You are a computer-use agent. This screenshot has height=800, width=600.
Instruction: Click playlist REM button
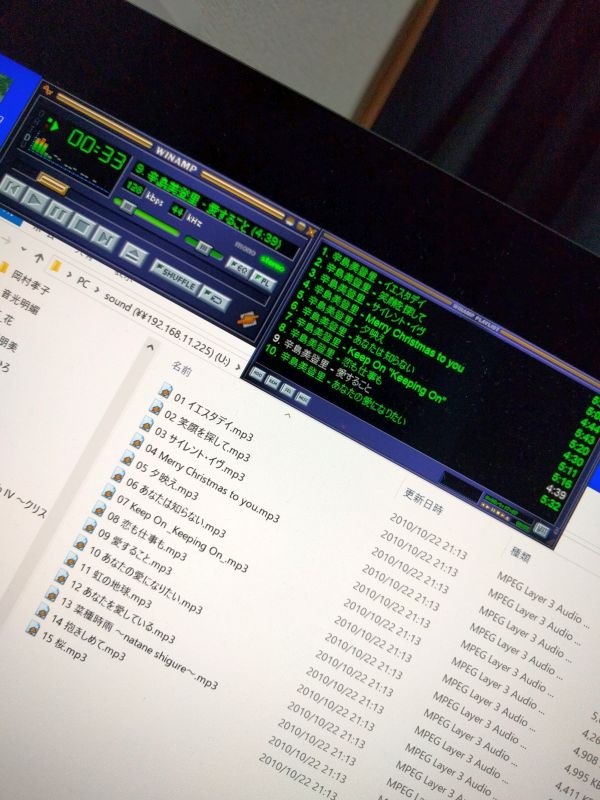click(273, 383)
